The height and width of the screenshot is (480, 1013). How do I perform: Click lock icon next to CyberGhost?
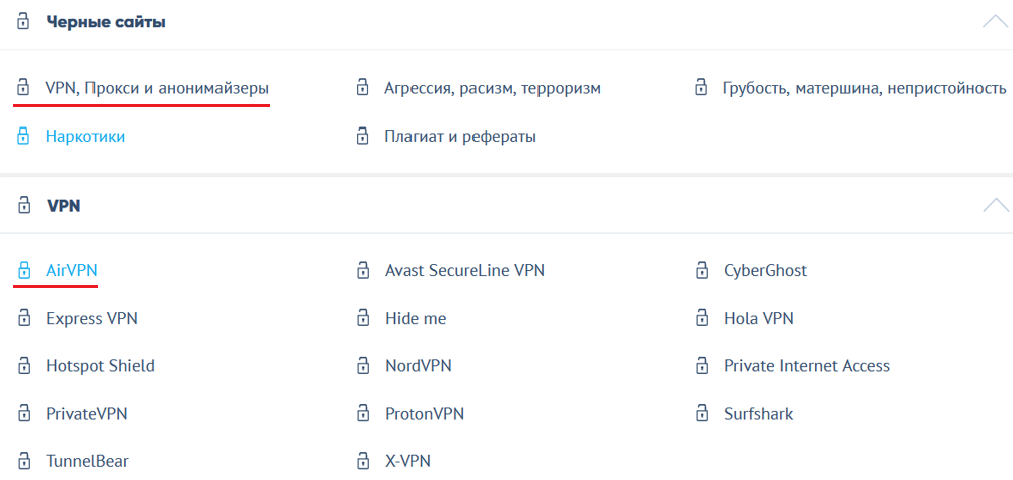pyautogui.click(x=702, y=270)
